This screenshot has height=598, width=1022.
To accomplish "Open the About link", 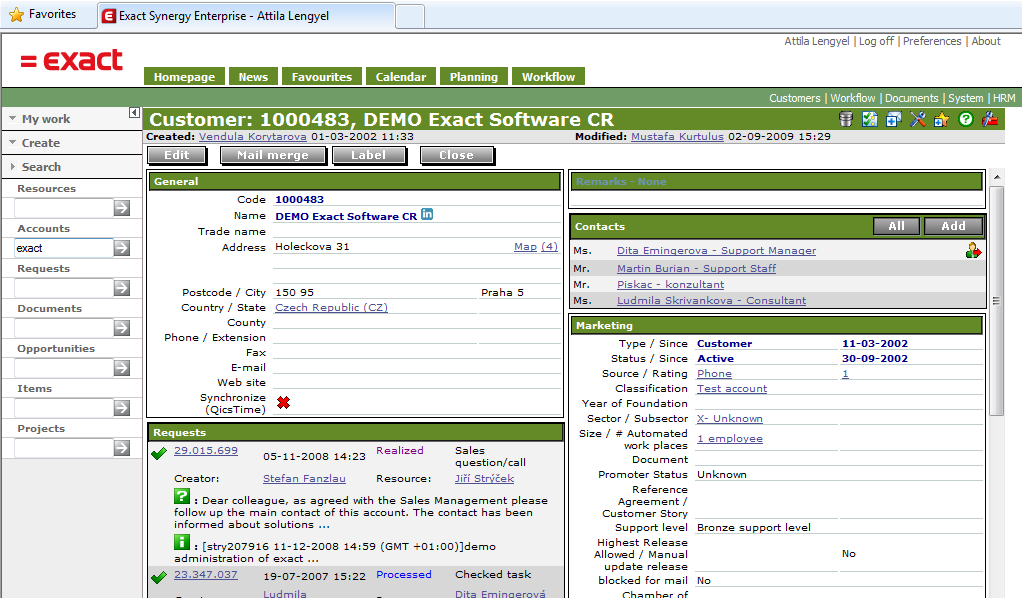I will tap(986, 41).
